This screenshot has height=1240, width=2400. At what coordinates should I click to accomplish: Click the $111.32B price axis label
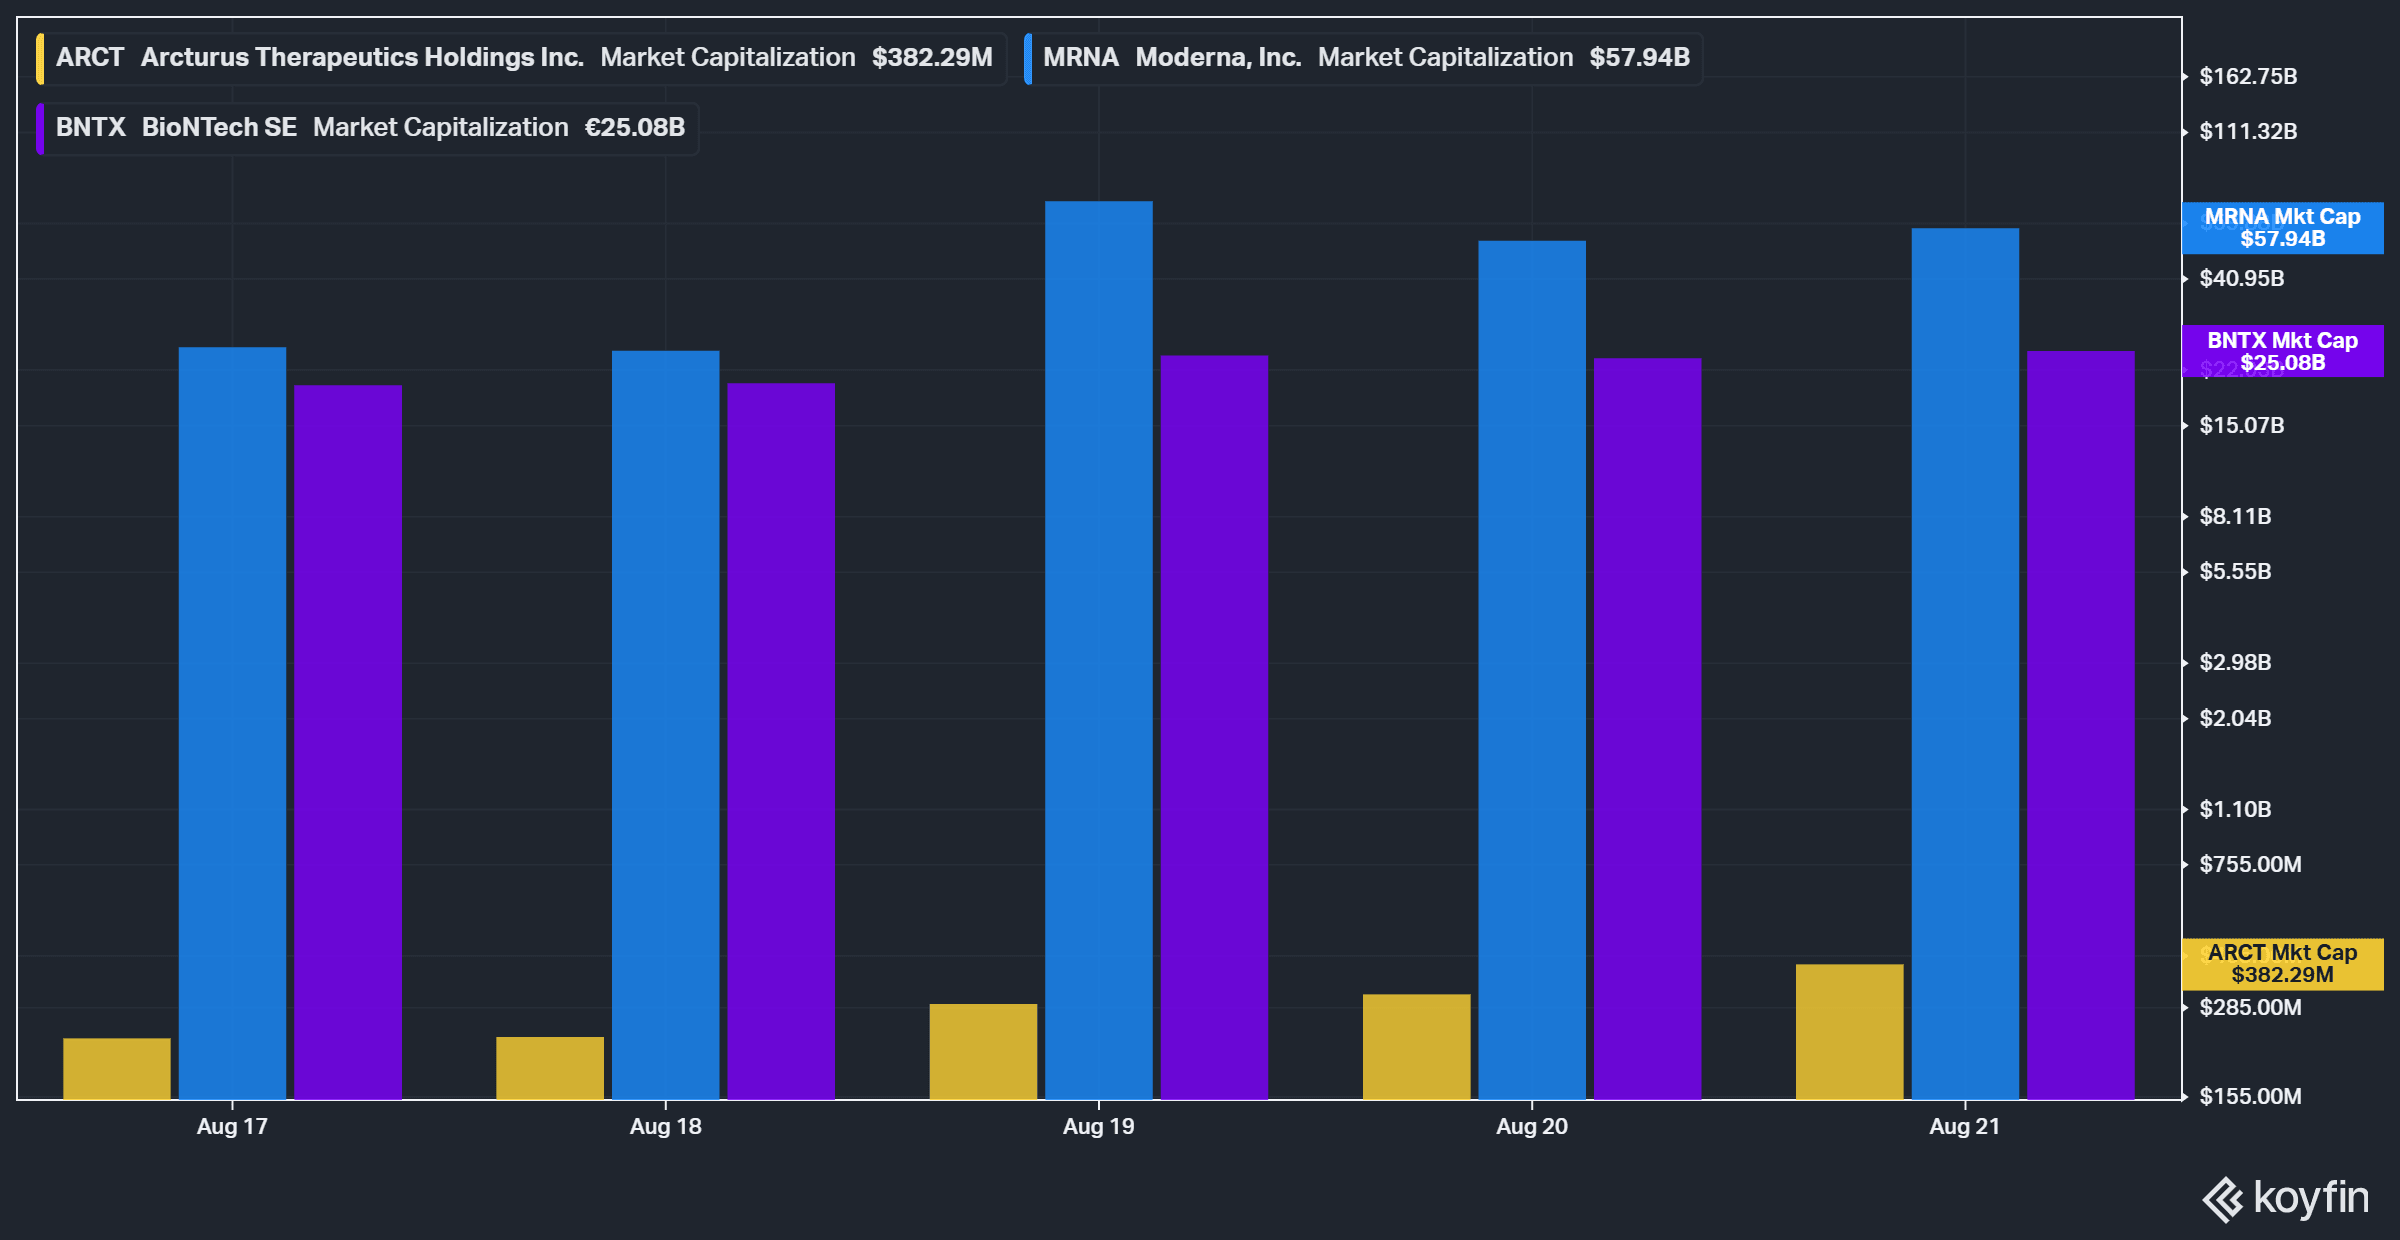click(x=2248, y=131)
